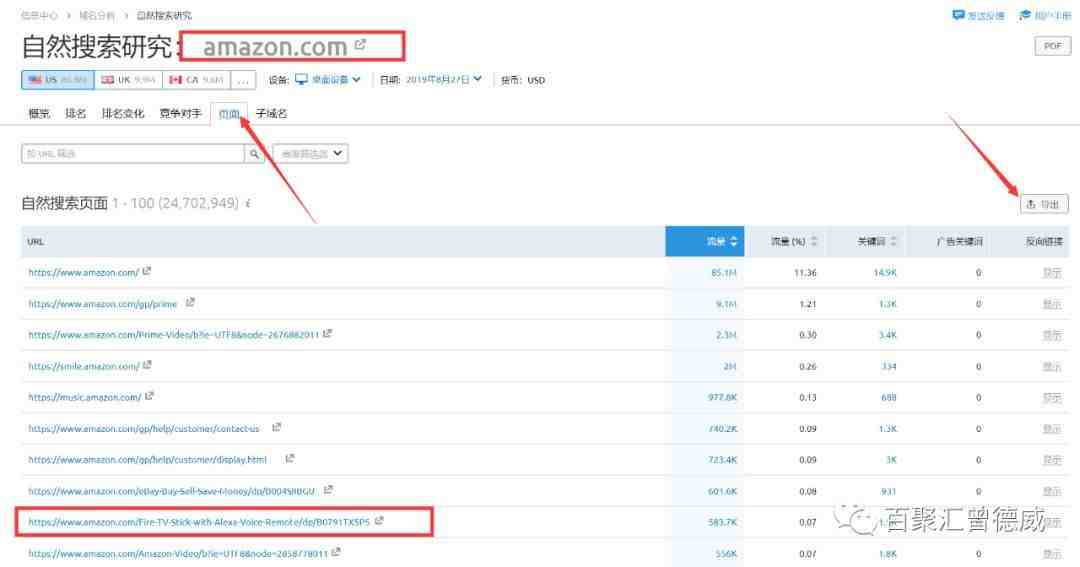Open external link icon for gp/prime URL
1080x567 pixels.
coord(190,302)
